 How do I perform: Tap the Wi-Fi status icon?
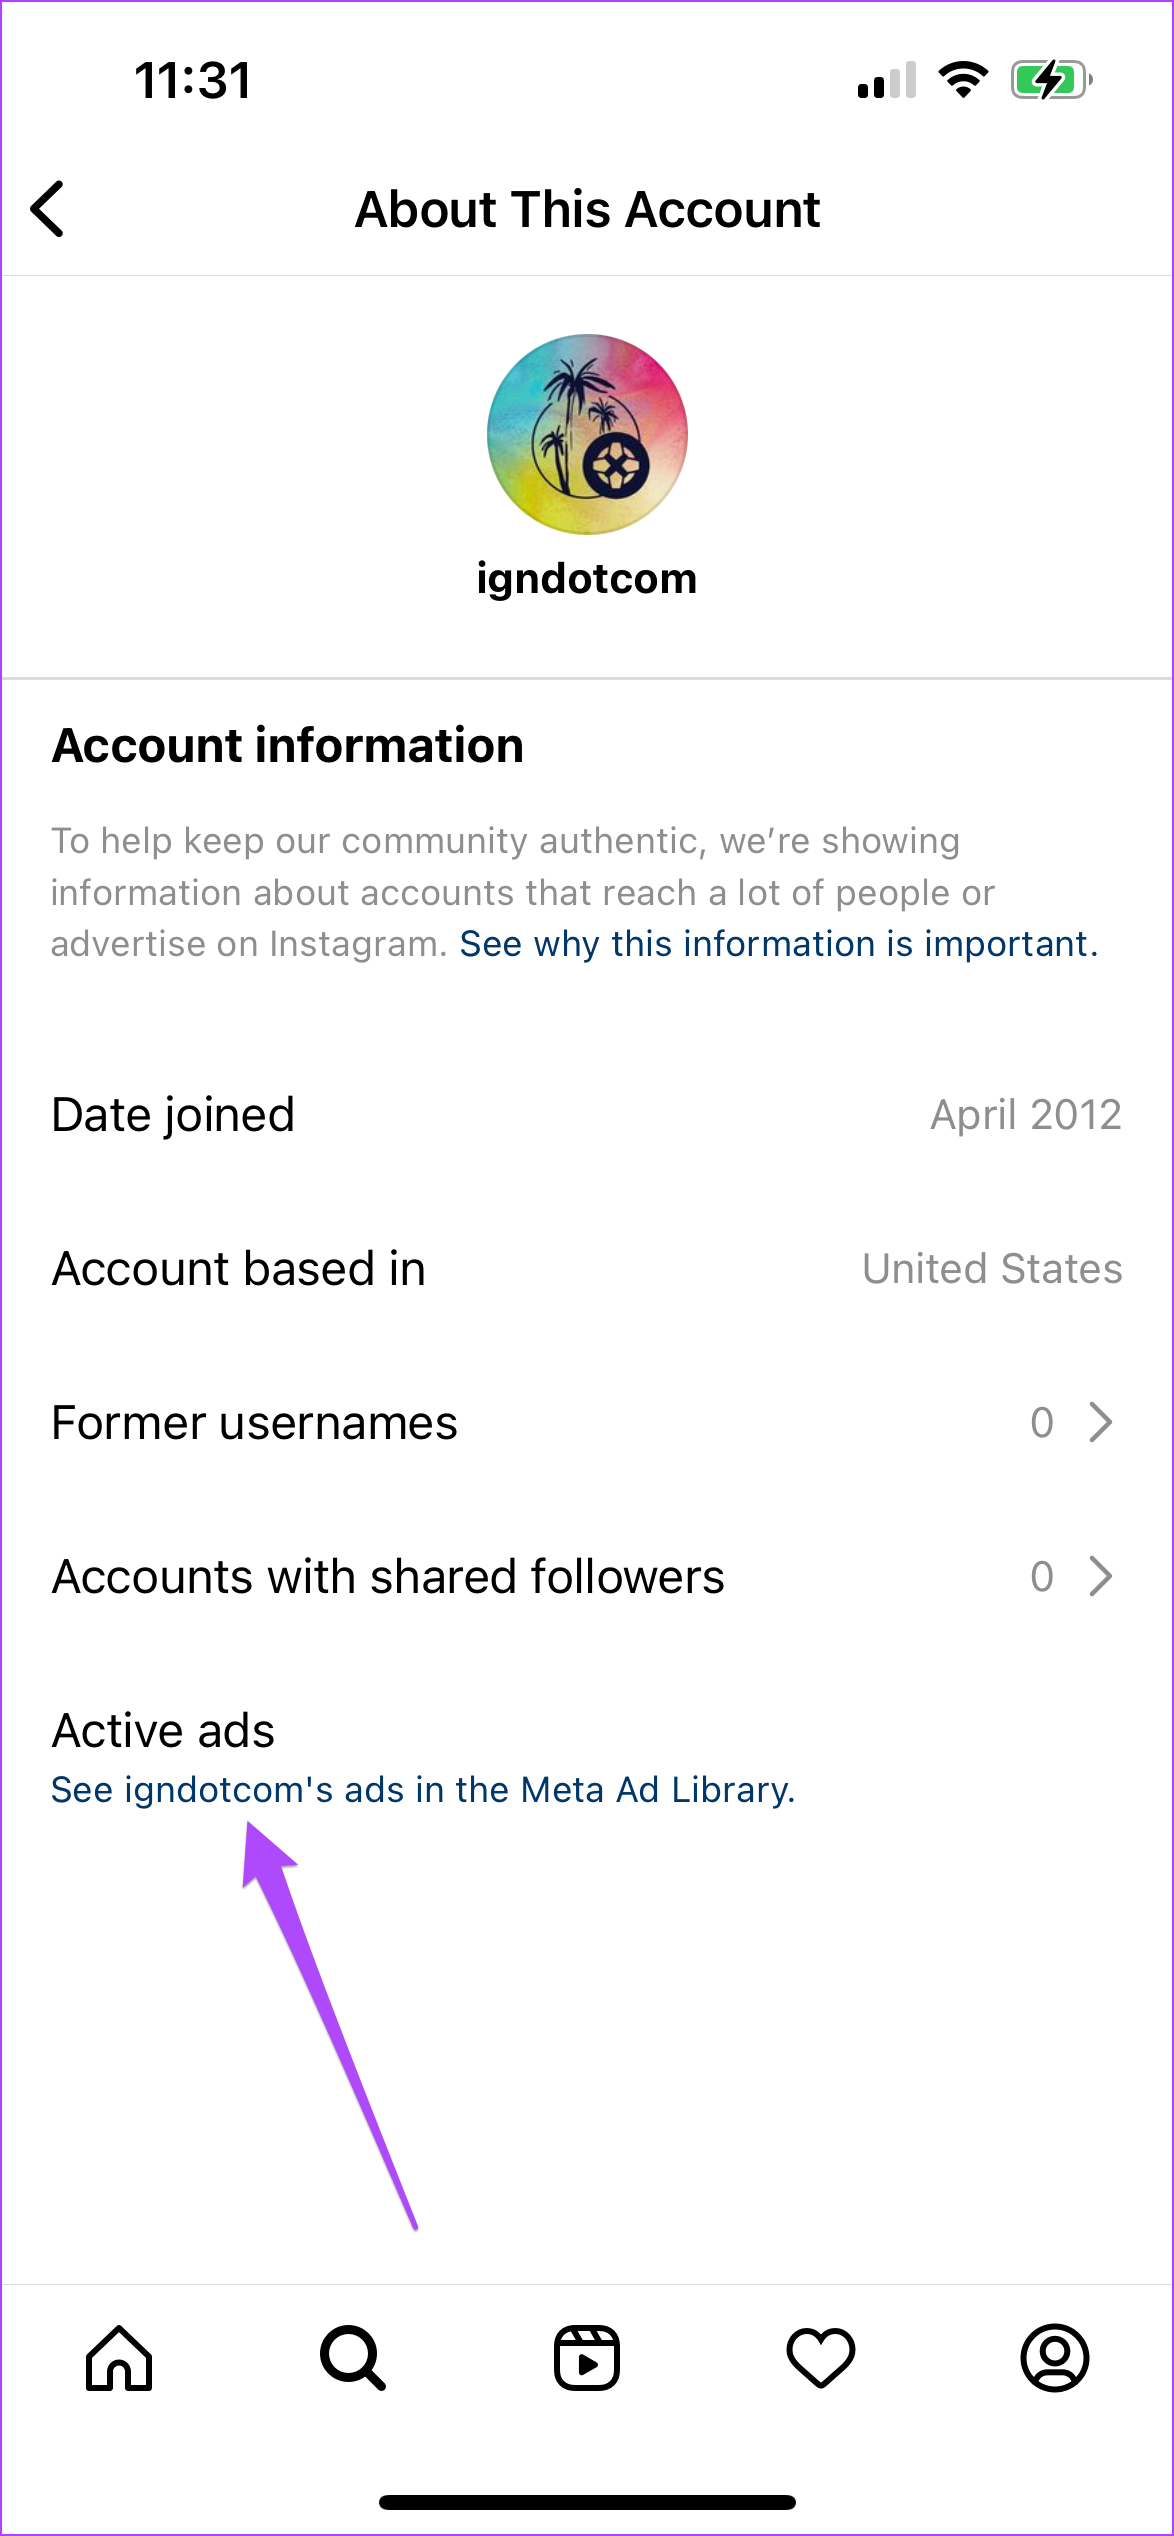[963, 80]
